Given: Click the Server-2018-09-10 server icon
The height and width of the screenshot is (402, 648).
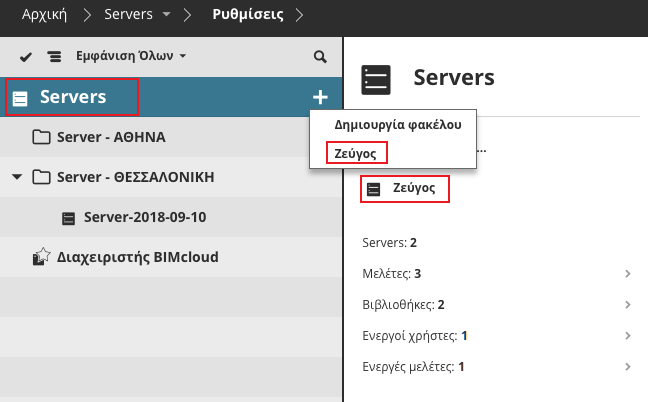Looking at the screenshot, I should [x=69, y=217].
